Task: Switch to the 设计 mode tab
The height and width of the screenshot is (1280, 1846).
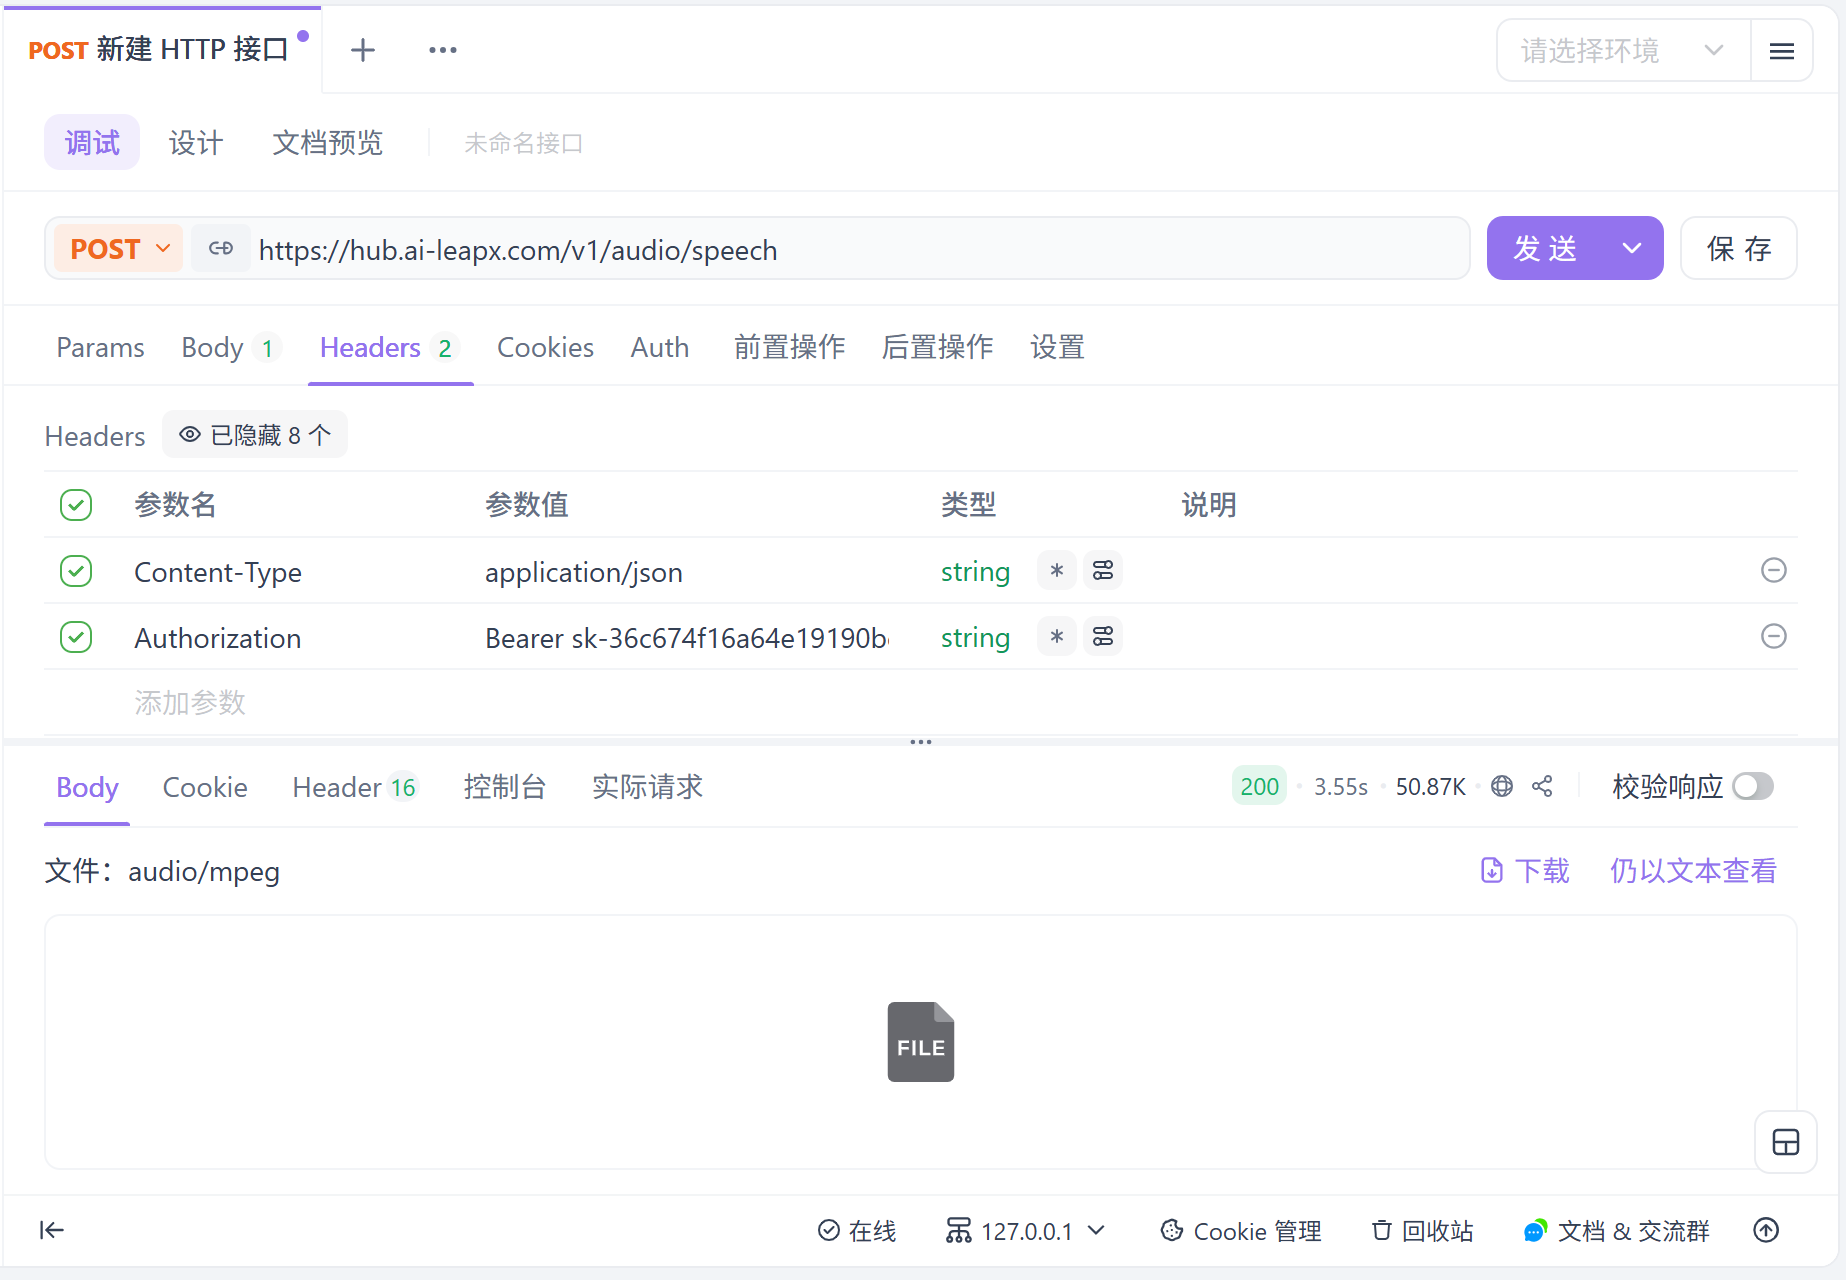Action: point(195,143)
